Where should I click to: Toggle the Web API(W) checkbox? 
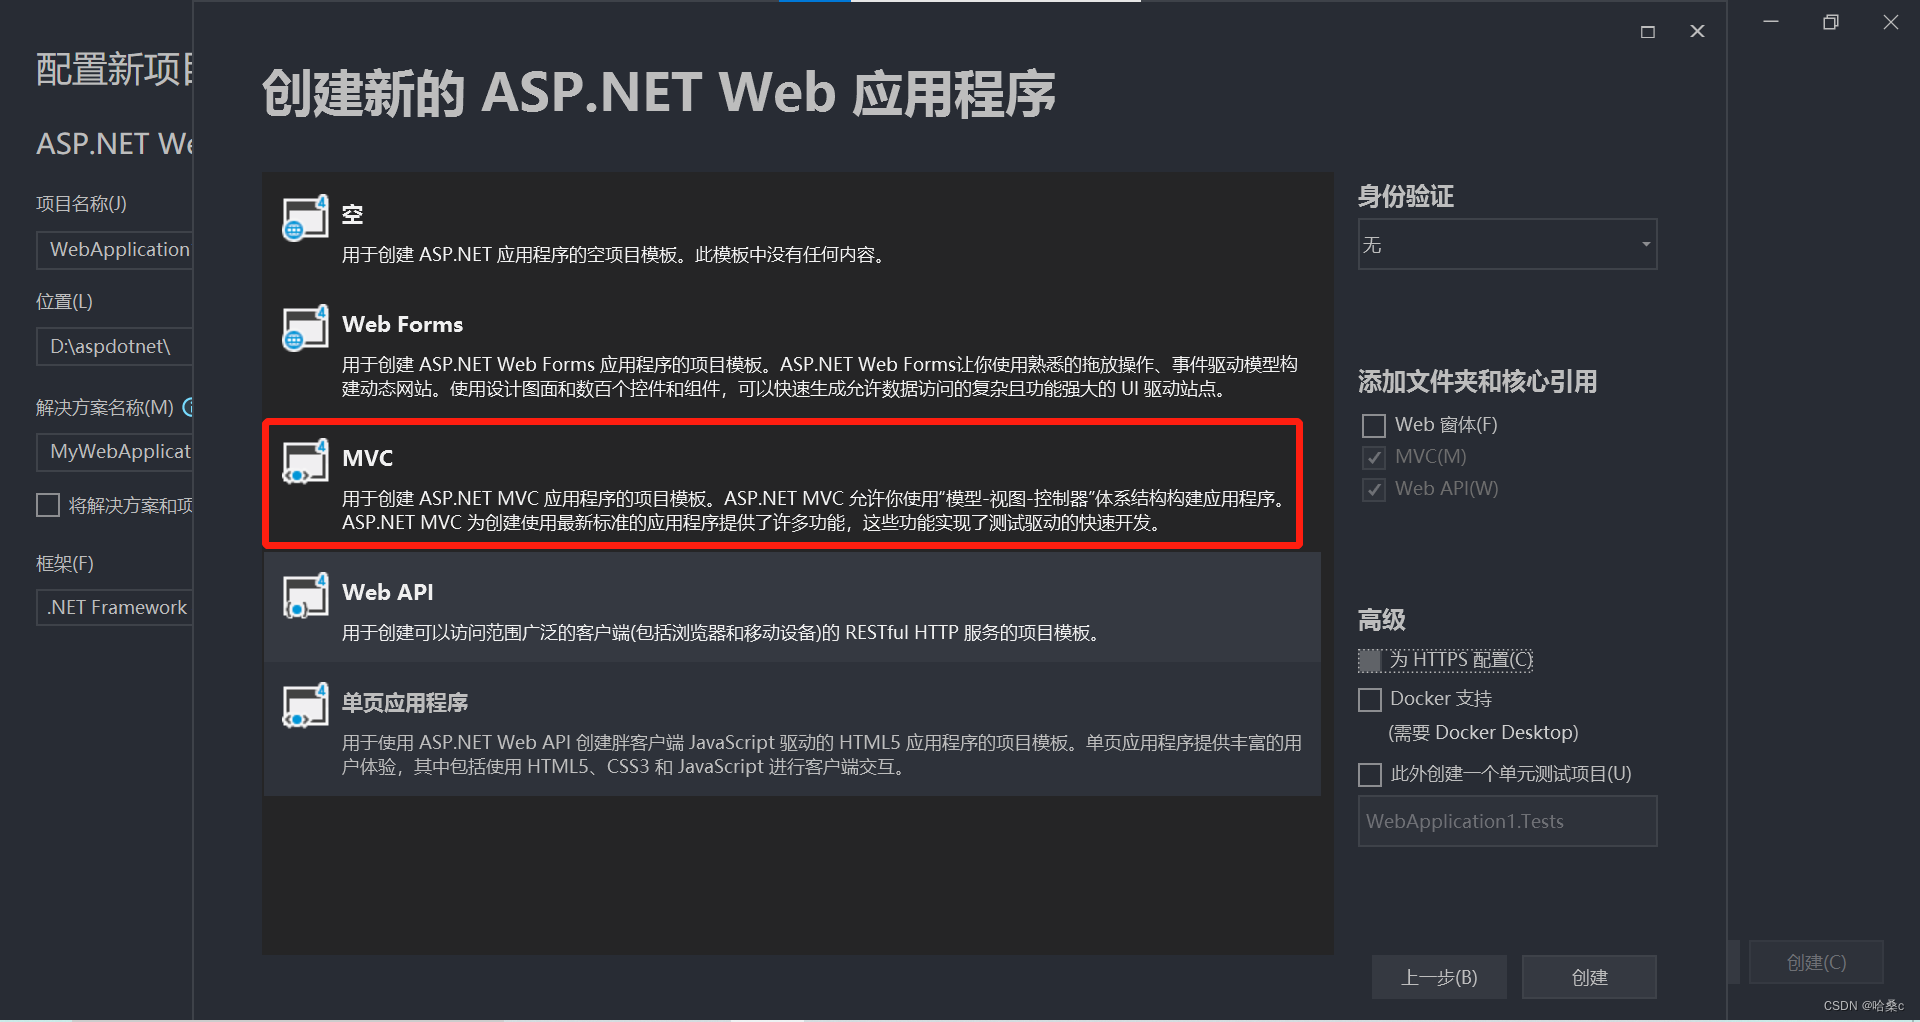1374,489
